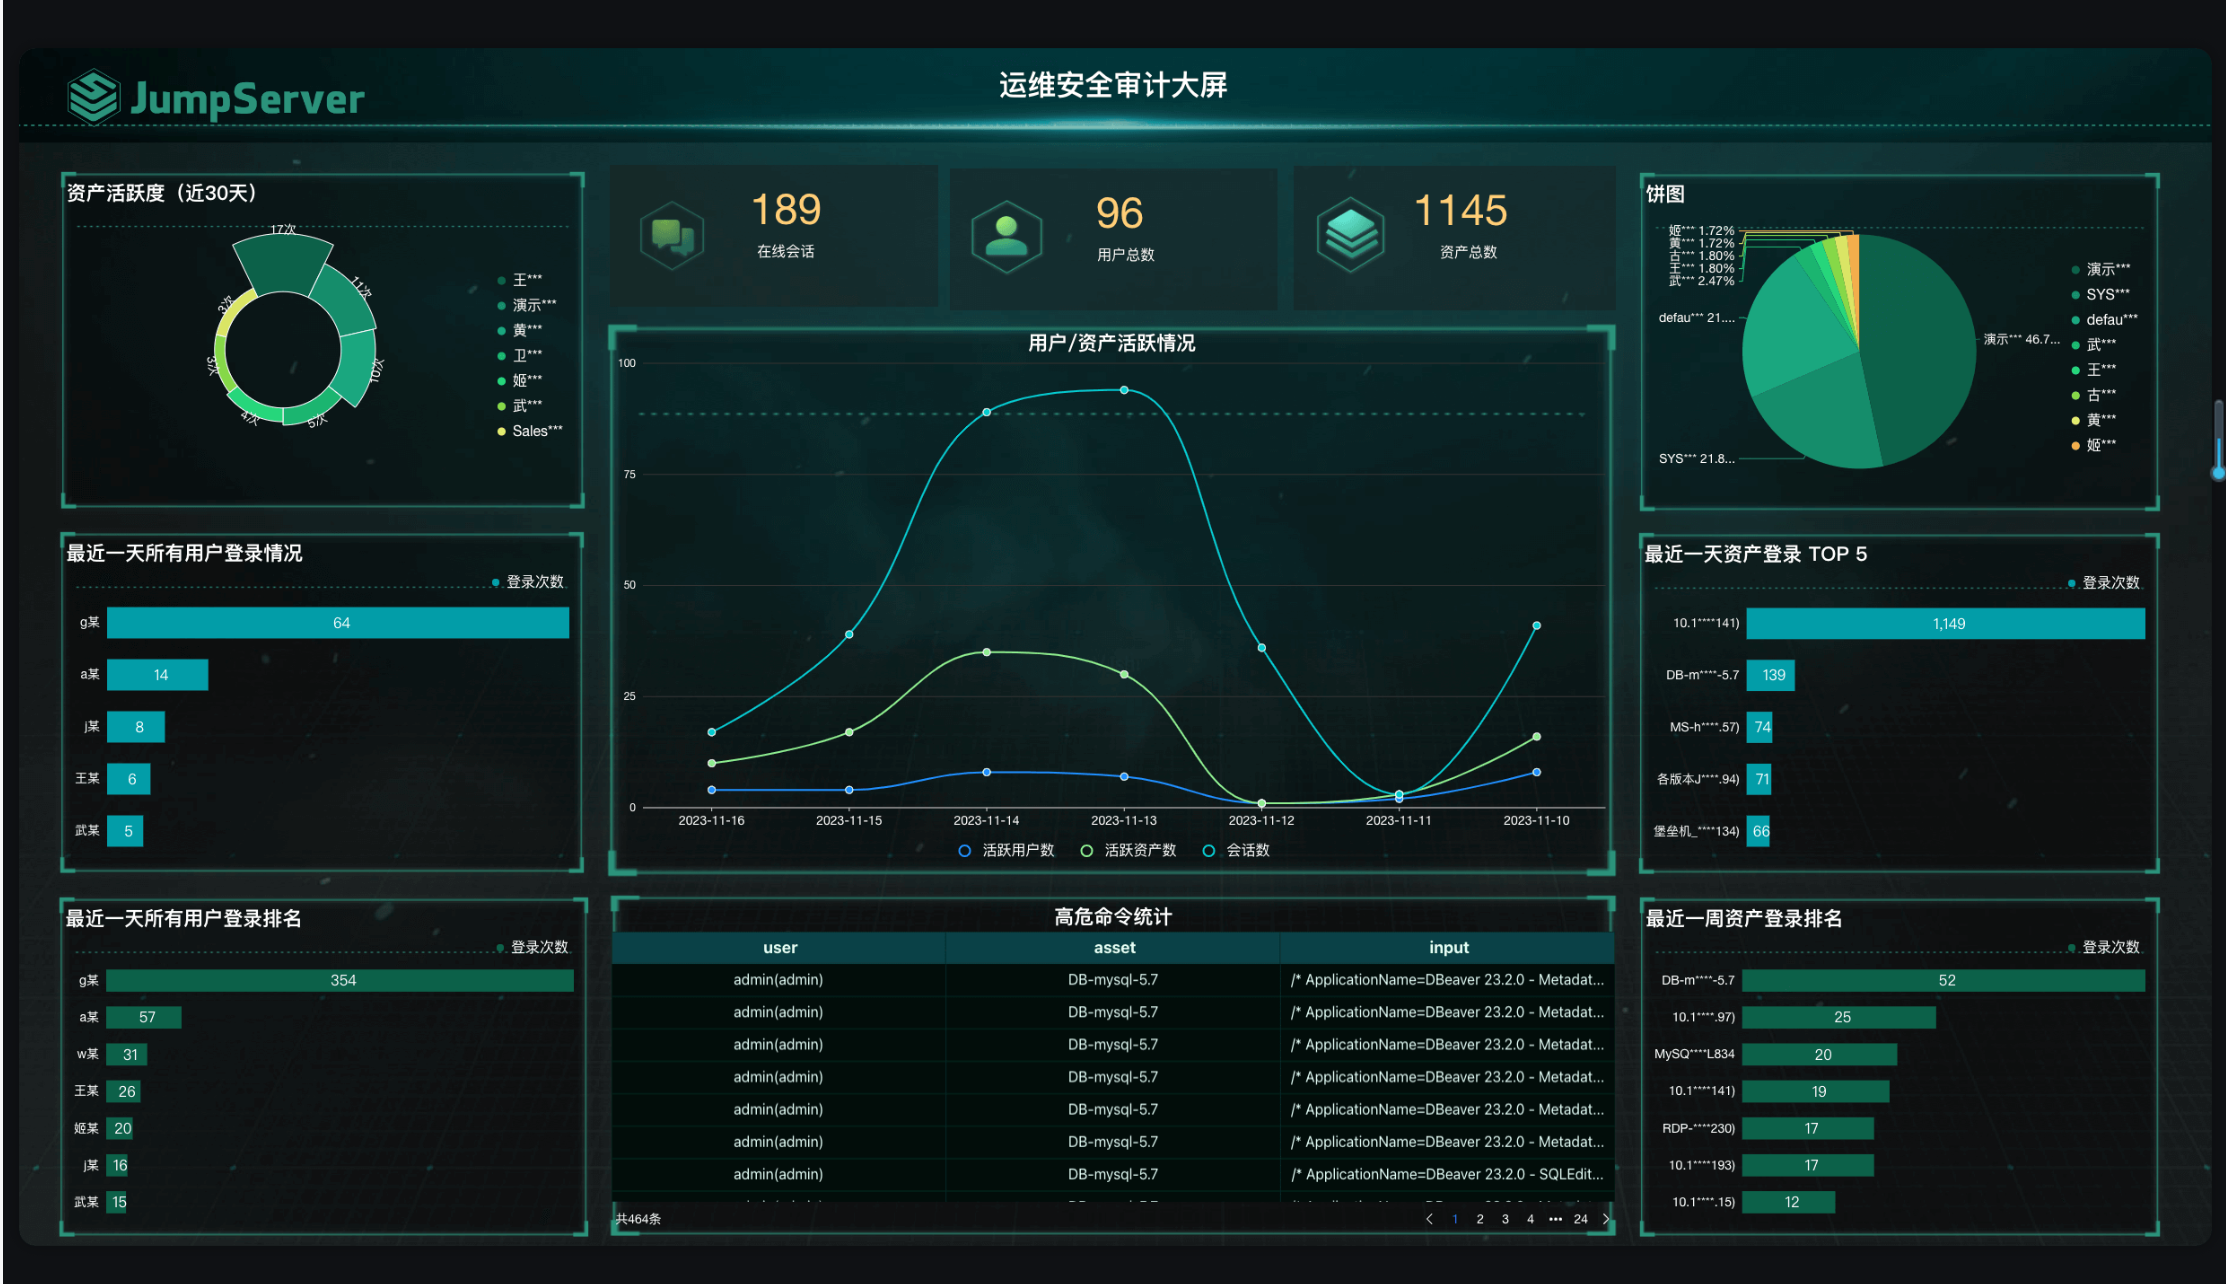Click the asset column header
2226x1284 pixels.
[x=1114, y=947]
